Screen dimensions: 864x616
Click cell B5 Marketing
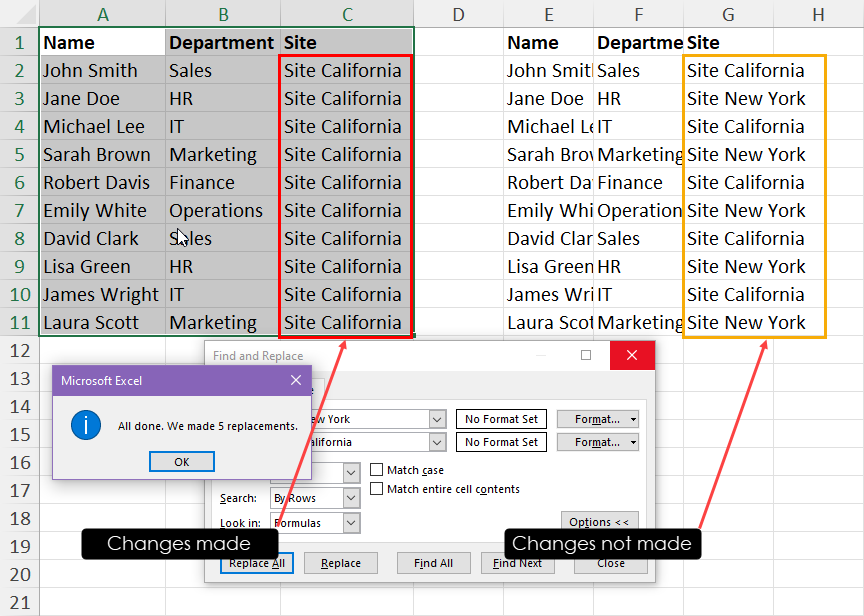pos(223,154)
